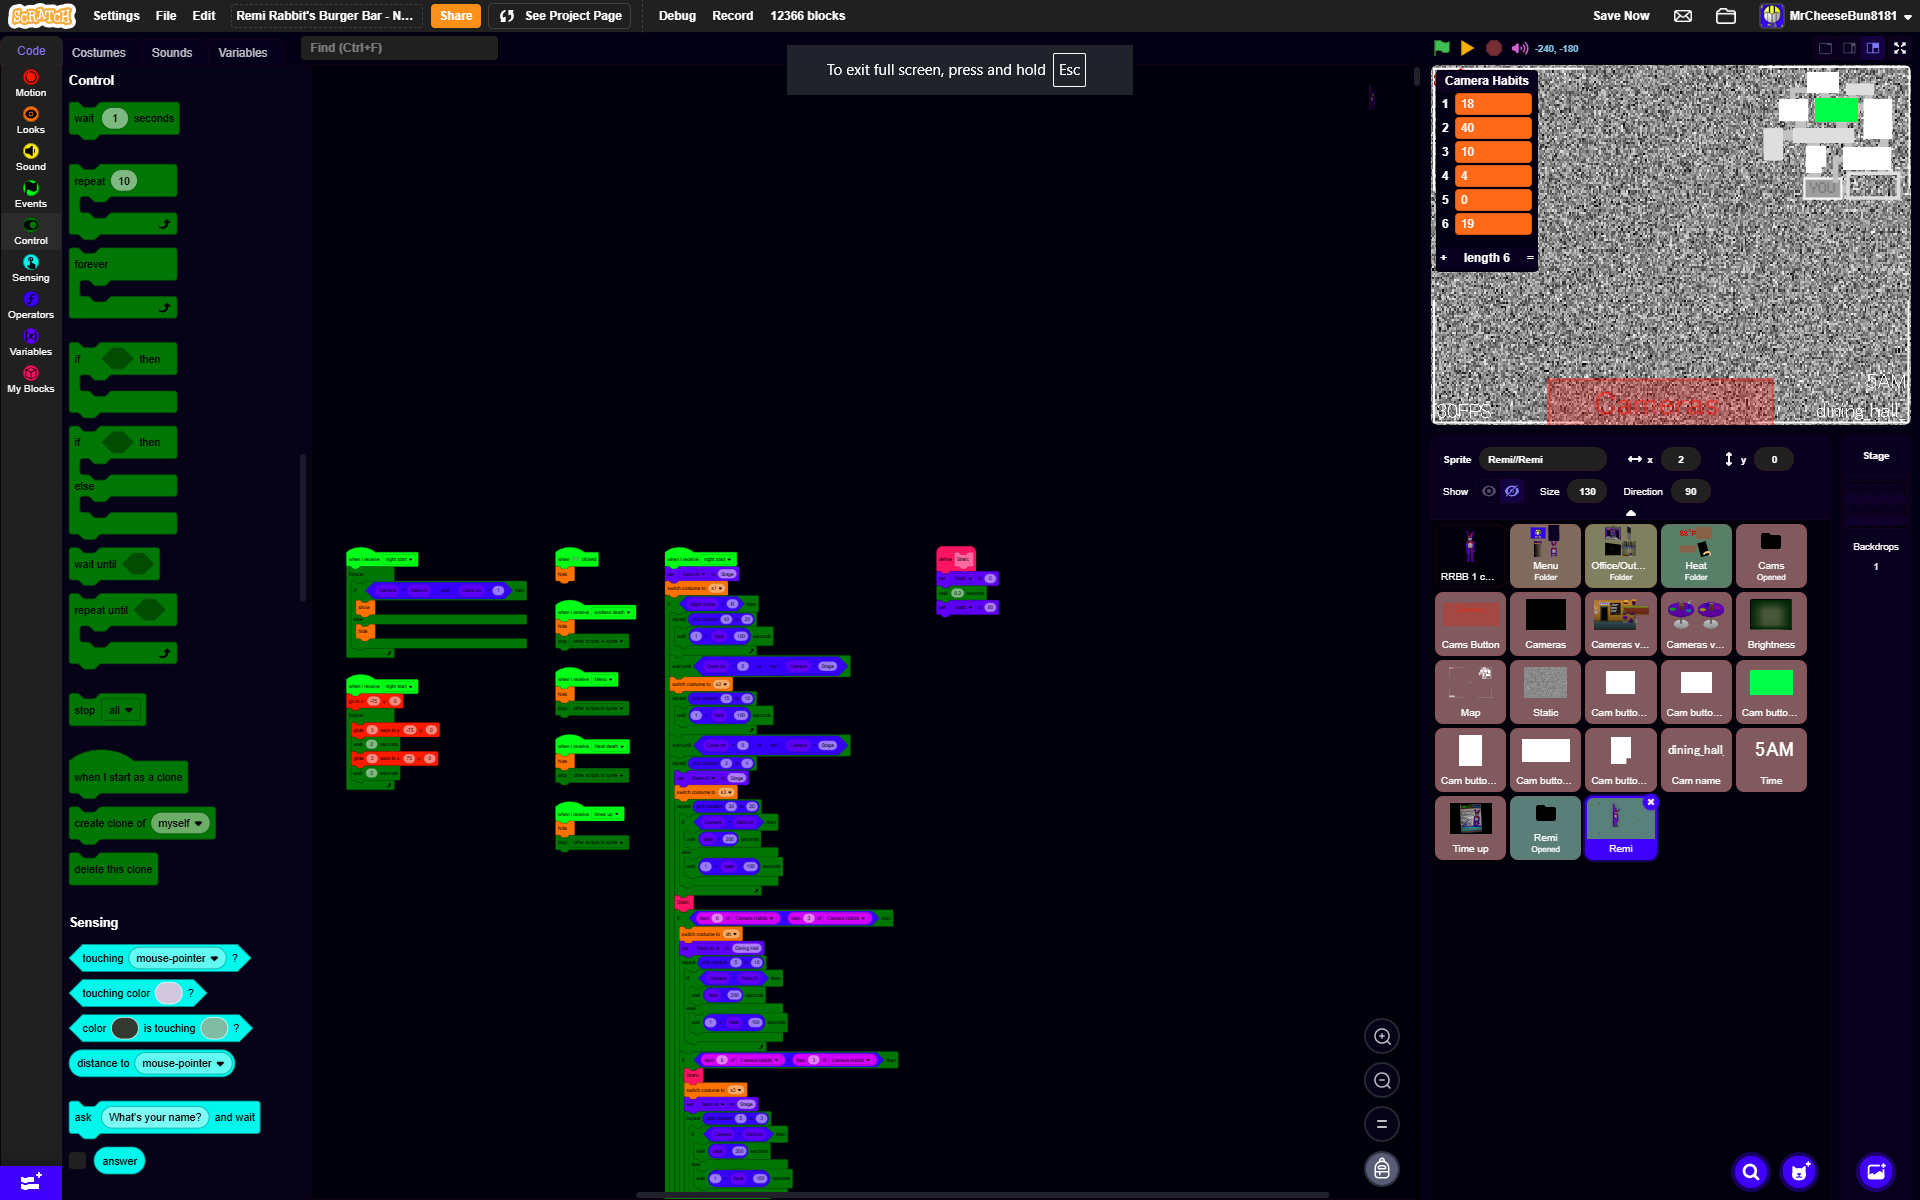Open the MrCheeseBun8181 account dropdown

[1836, 15]
